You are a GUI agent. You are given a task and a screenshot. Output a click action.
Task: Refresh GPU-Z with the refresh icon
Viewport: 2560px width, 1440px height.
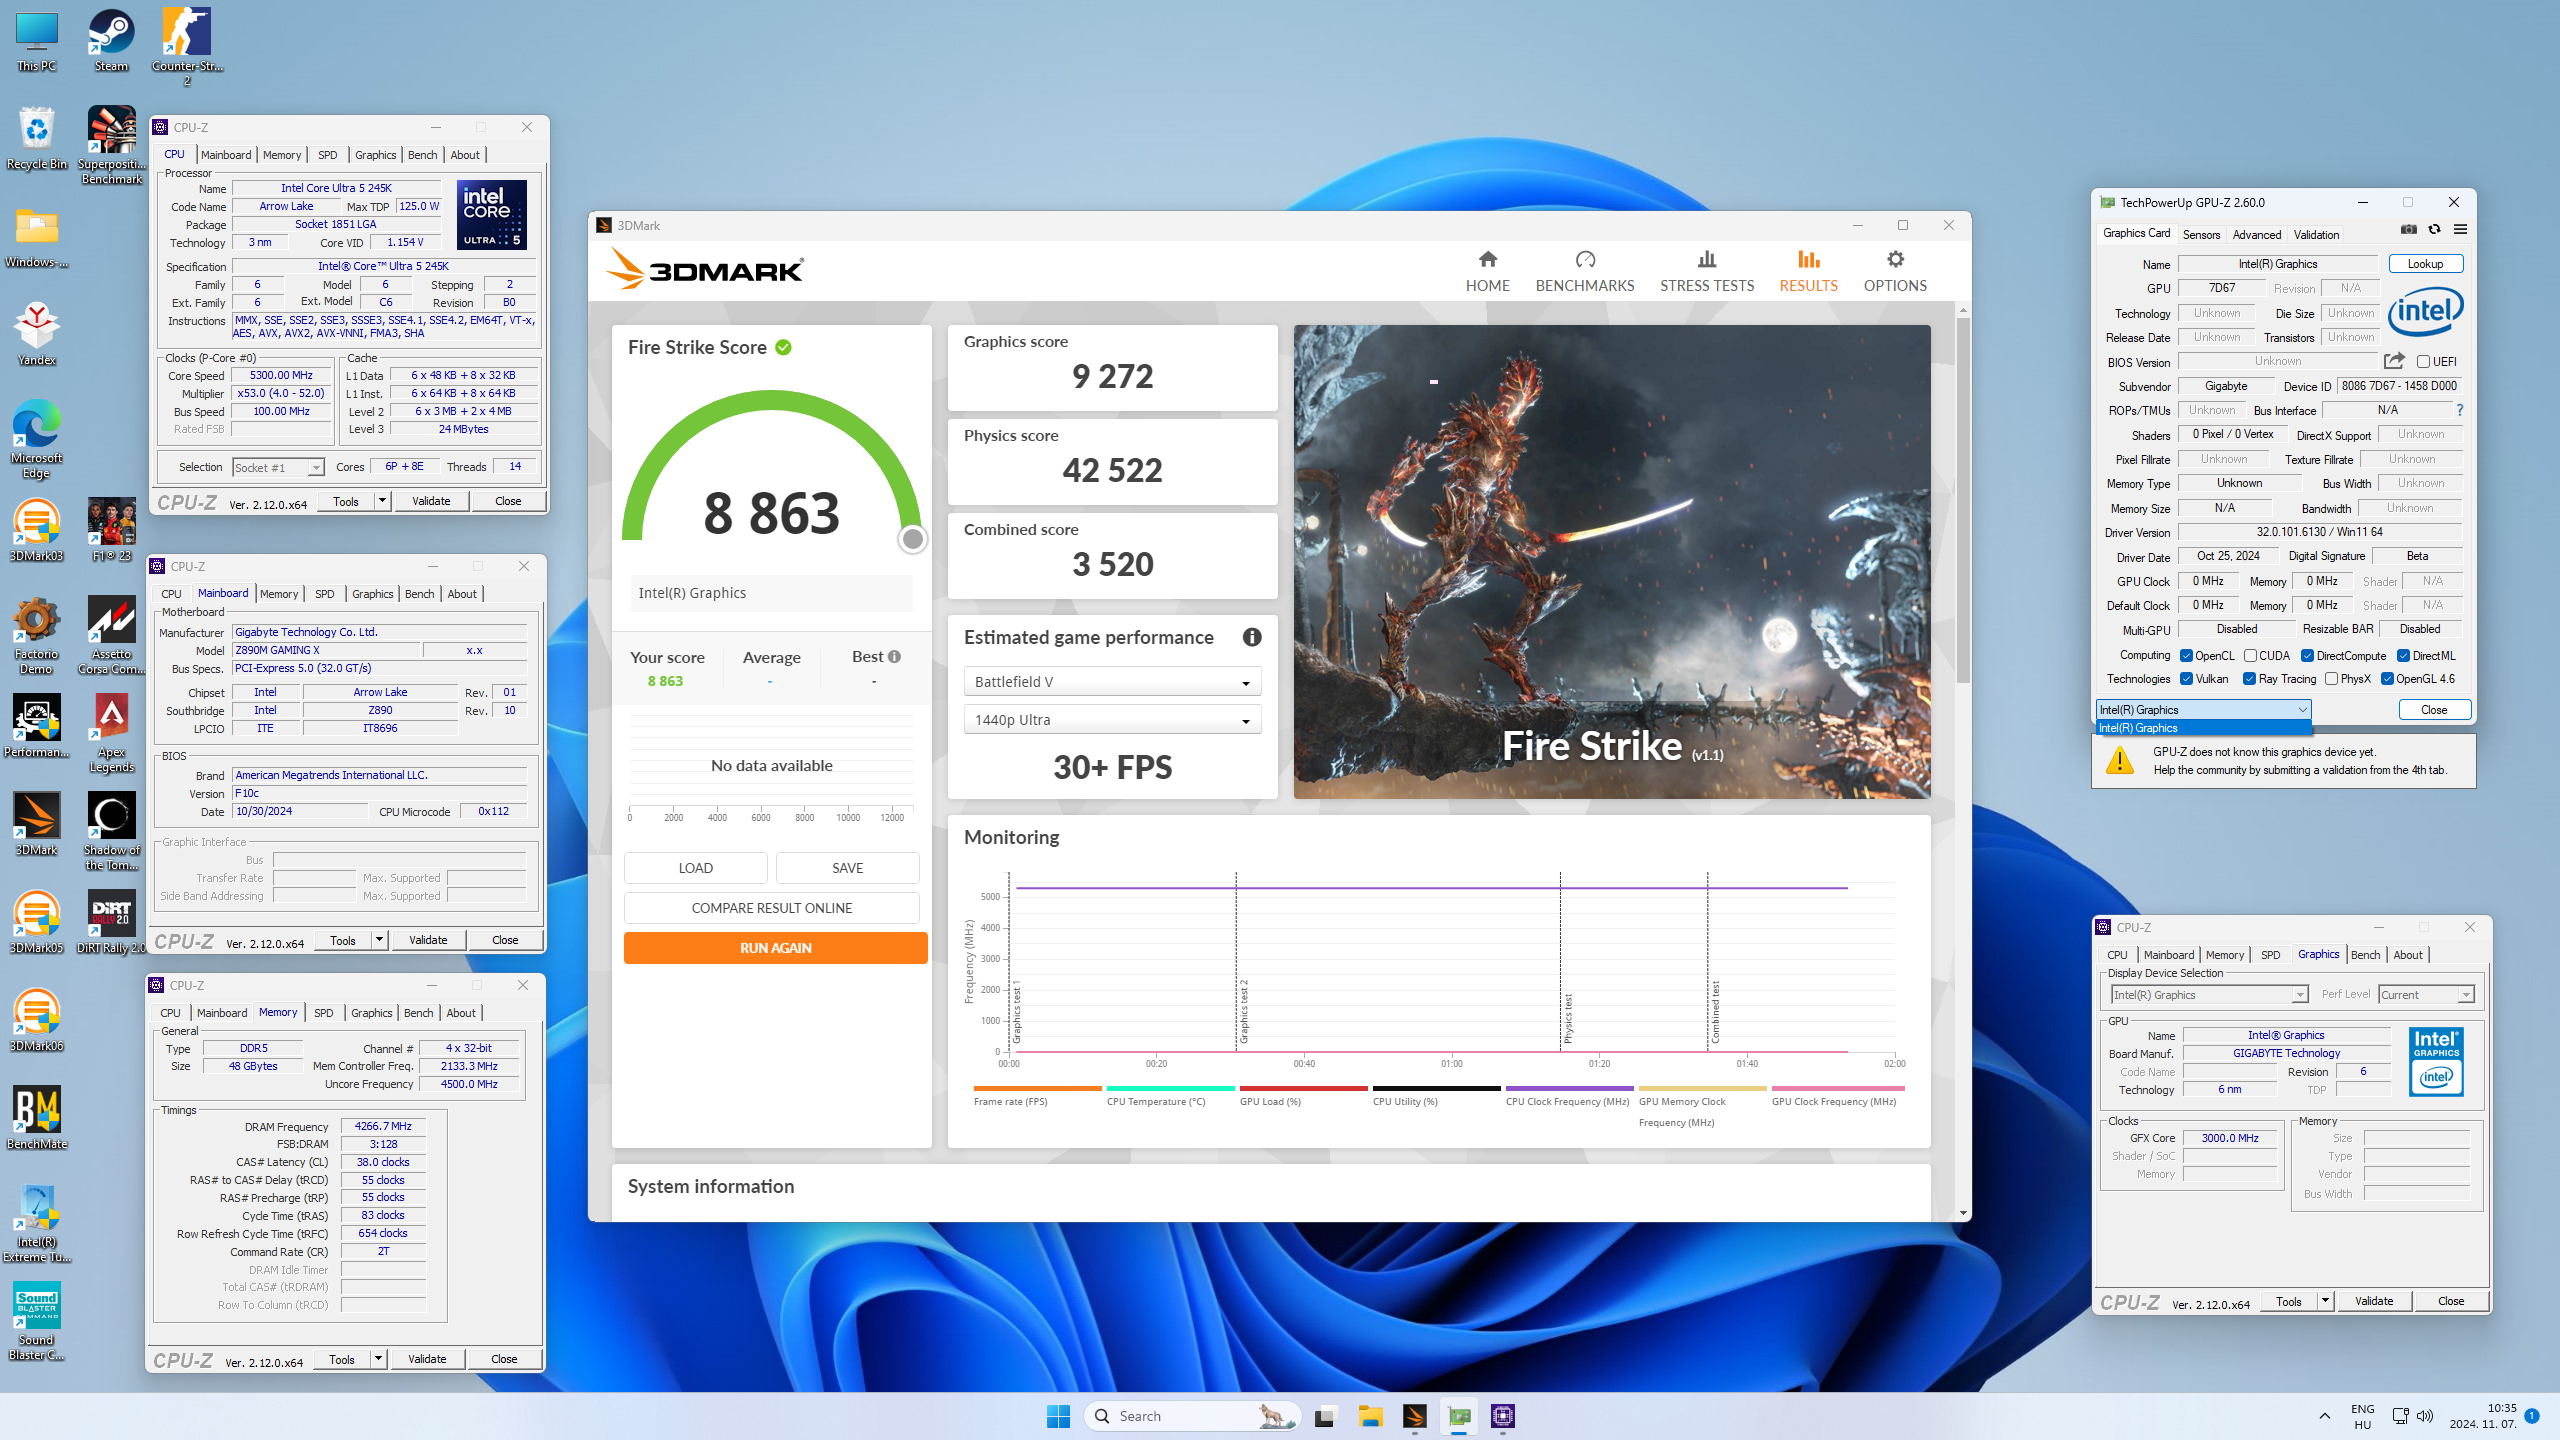pyautogui.click(x=2434, y=230)
